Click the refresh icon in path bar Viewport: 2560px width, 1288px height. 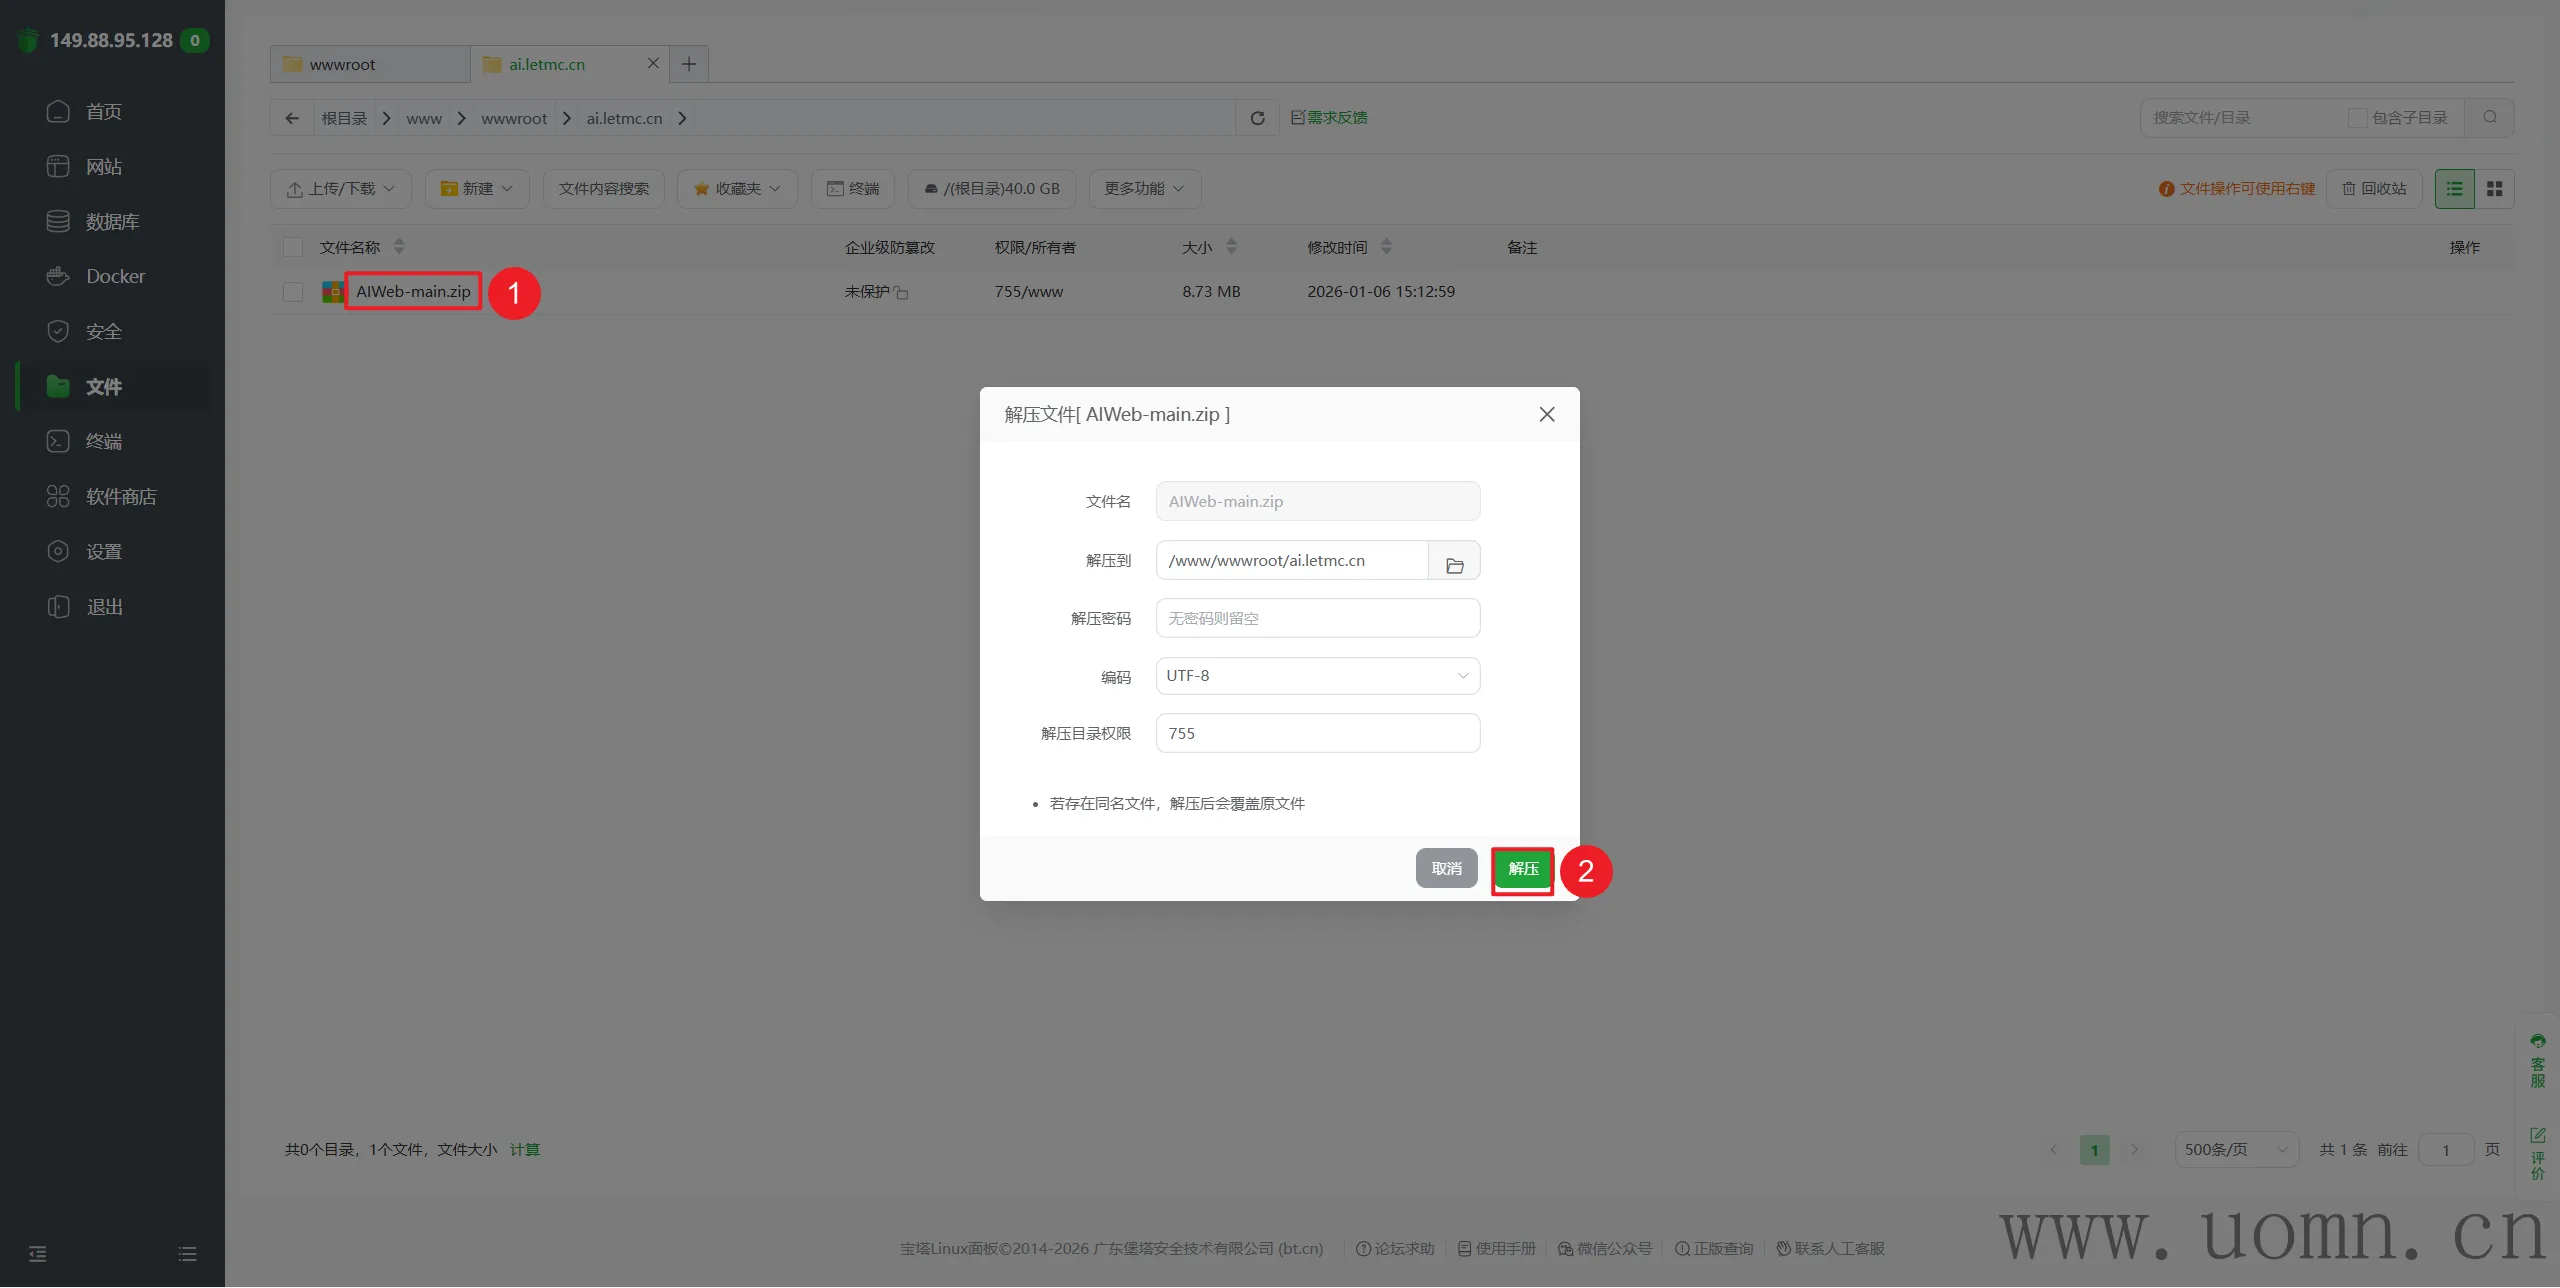click(1257, 118)
